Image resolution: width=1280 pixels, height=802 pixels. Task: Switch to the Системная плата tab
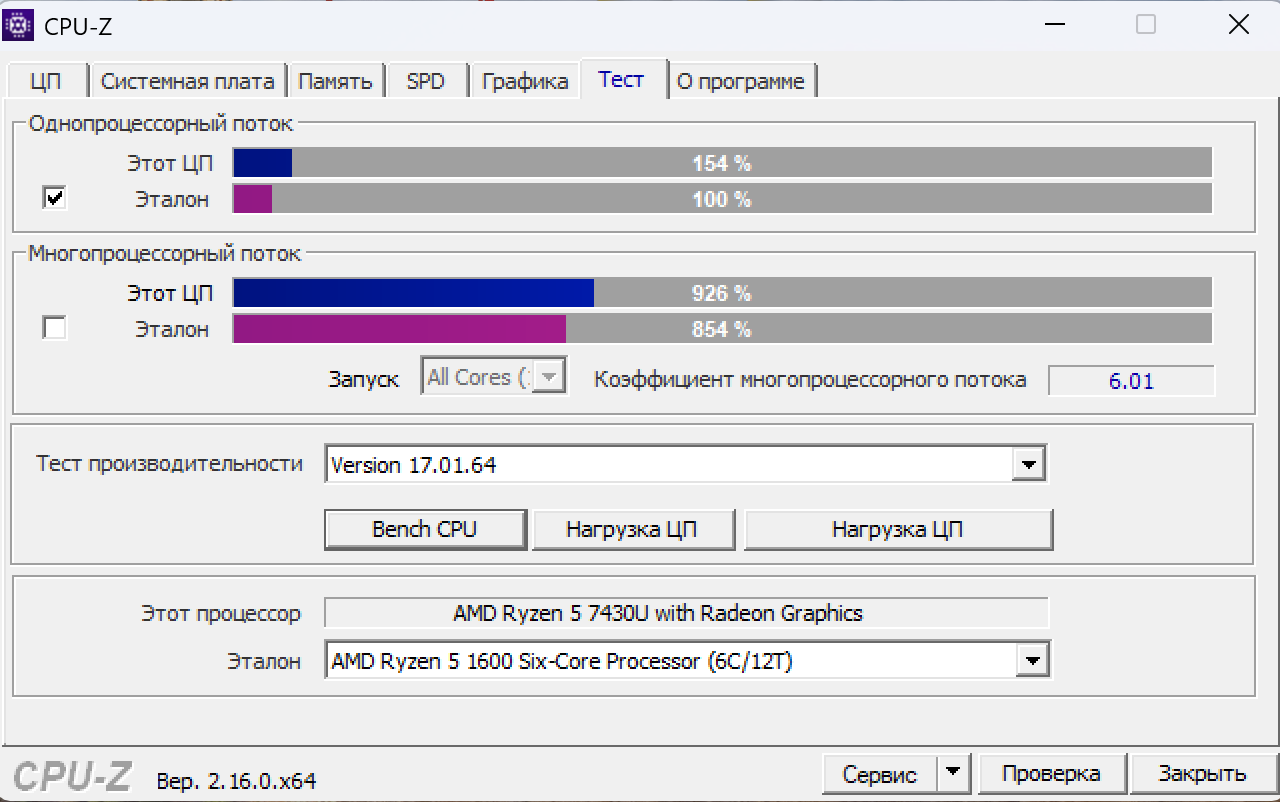pos(187,82)
